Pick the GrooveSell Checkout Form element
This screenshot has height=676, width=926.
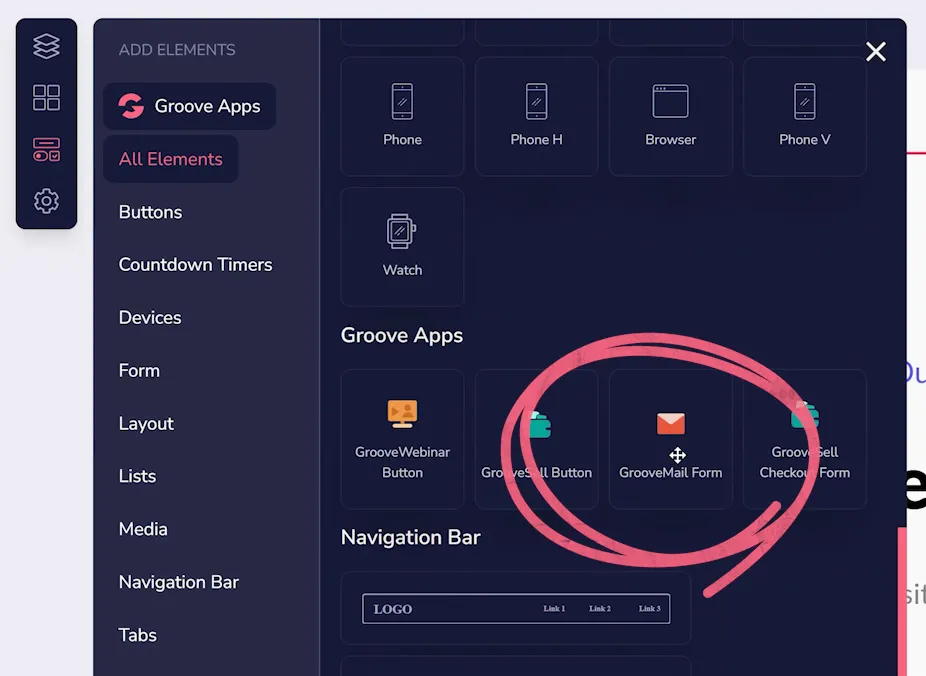[804, 439]
